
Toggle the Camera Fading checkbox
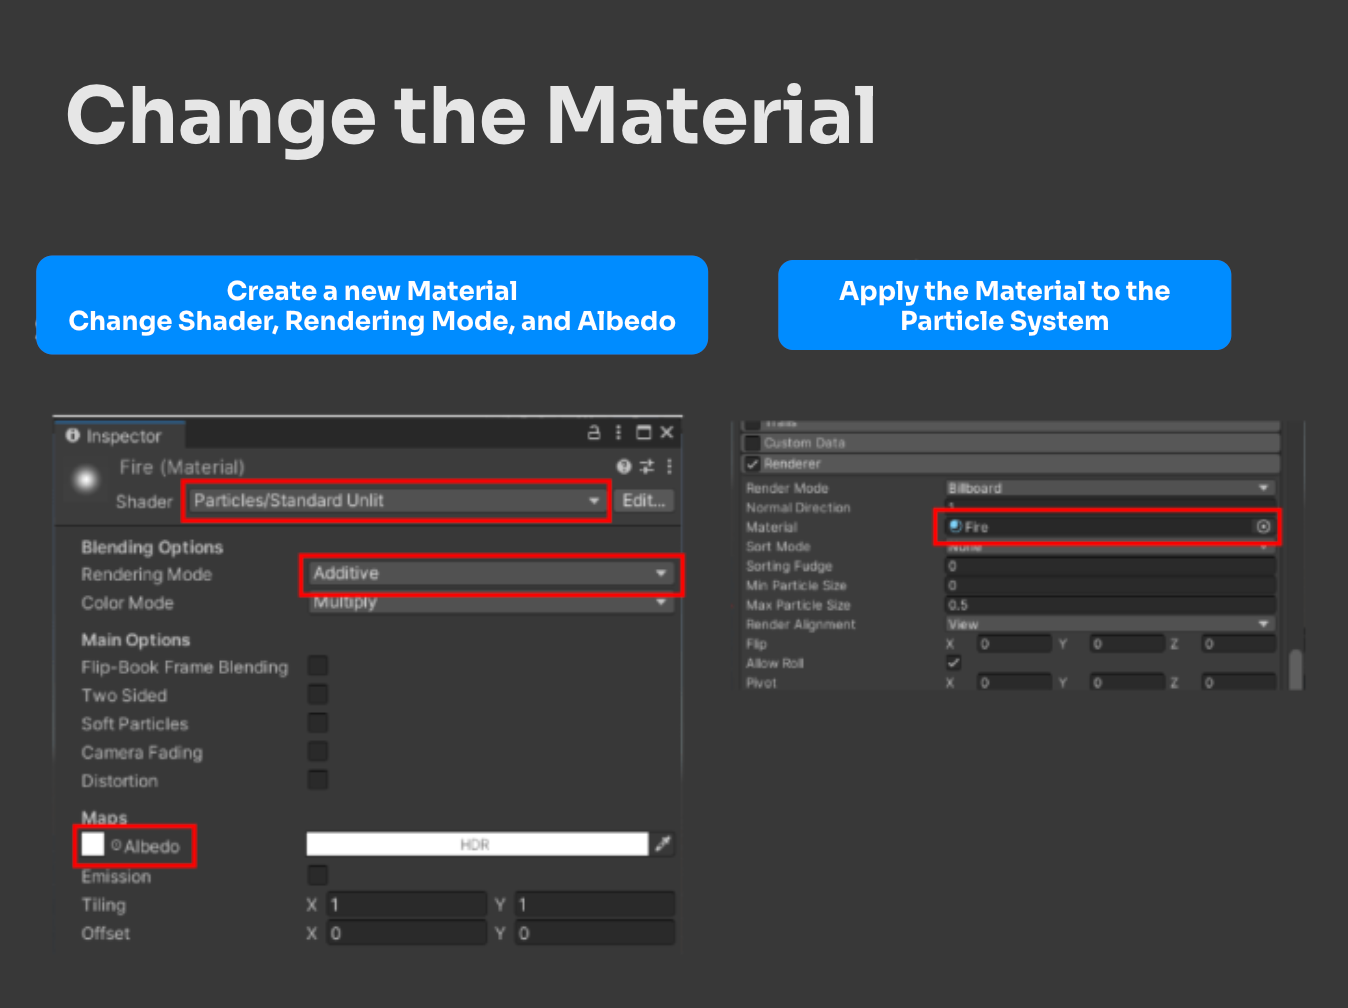(318, 751)
